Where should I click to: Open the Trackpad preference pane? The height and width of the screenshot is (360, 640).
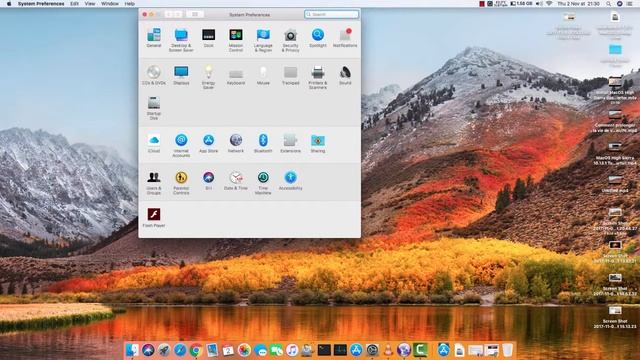[x=291, y=75]
